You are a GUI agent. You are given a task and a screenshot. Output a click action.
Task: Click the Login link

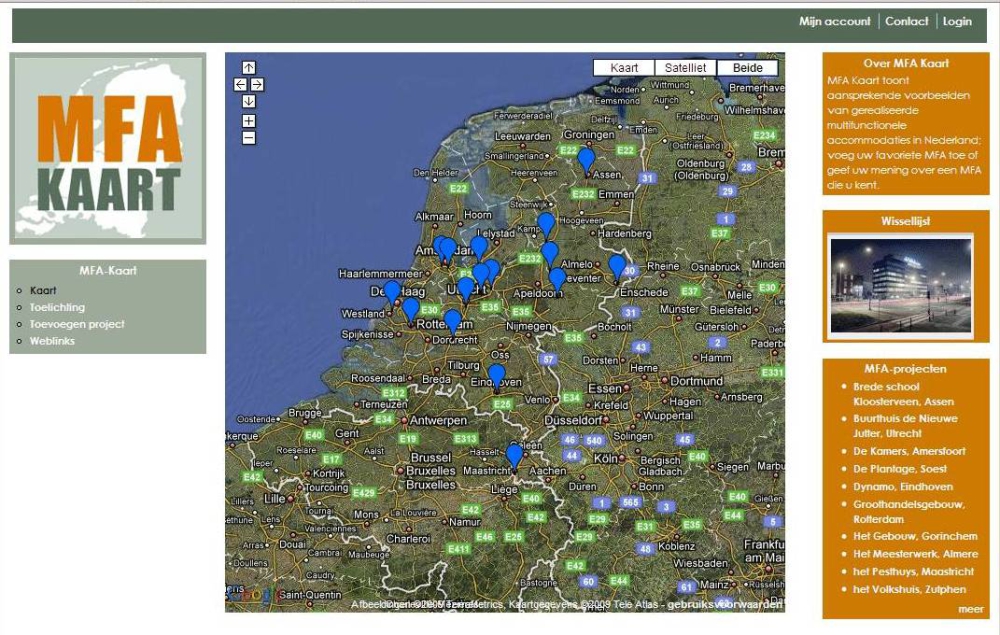point(957,22)
